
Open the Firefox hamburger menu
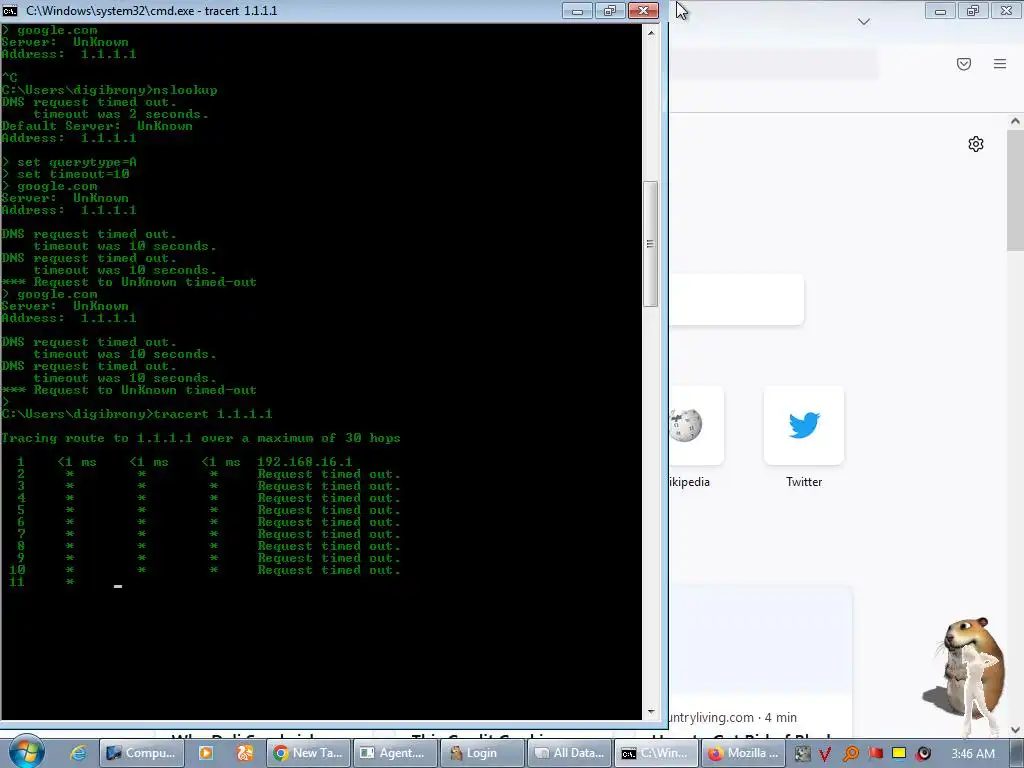click(x=1000, y=63)
